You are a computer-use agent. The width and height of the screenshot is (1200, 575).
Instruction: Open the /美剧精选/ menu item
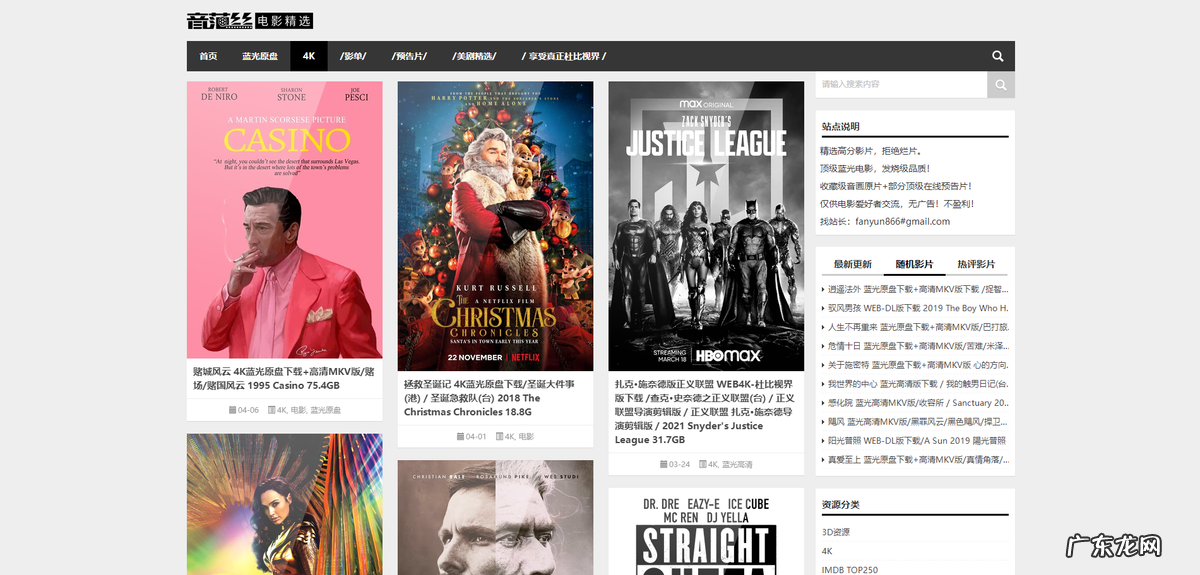474,56
